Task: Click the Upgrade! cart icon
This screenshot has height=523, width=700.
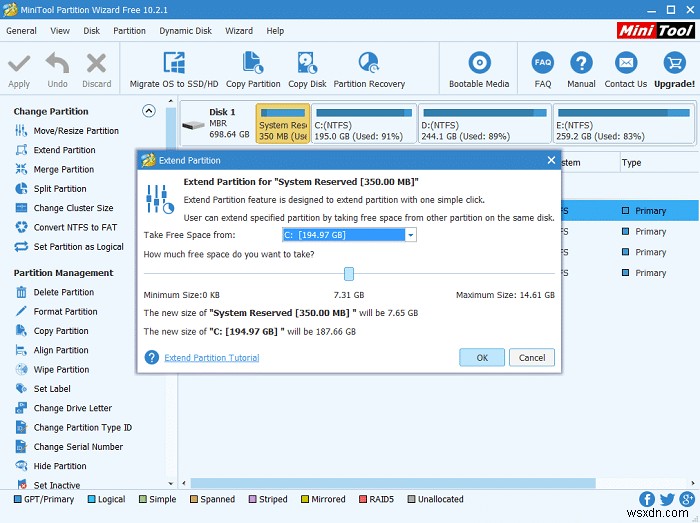Action: pos(674,63)
